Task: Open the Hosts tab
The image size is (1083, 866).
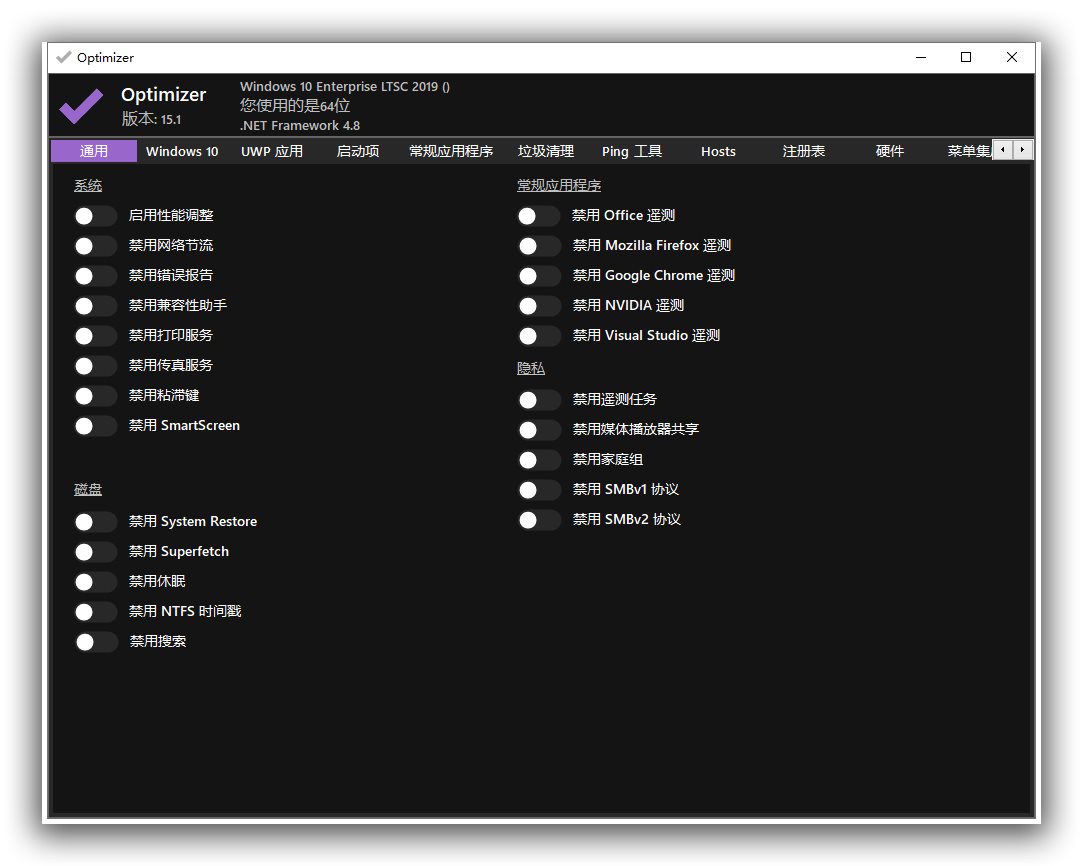Action: tap(718, 151)
